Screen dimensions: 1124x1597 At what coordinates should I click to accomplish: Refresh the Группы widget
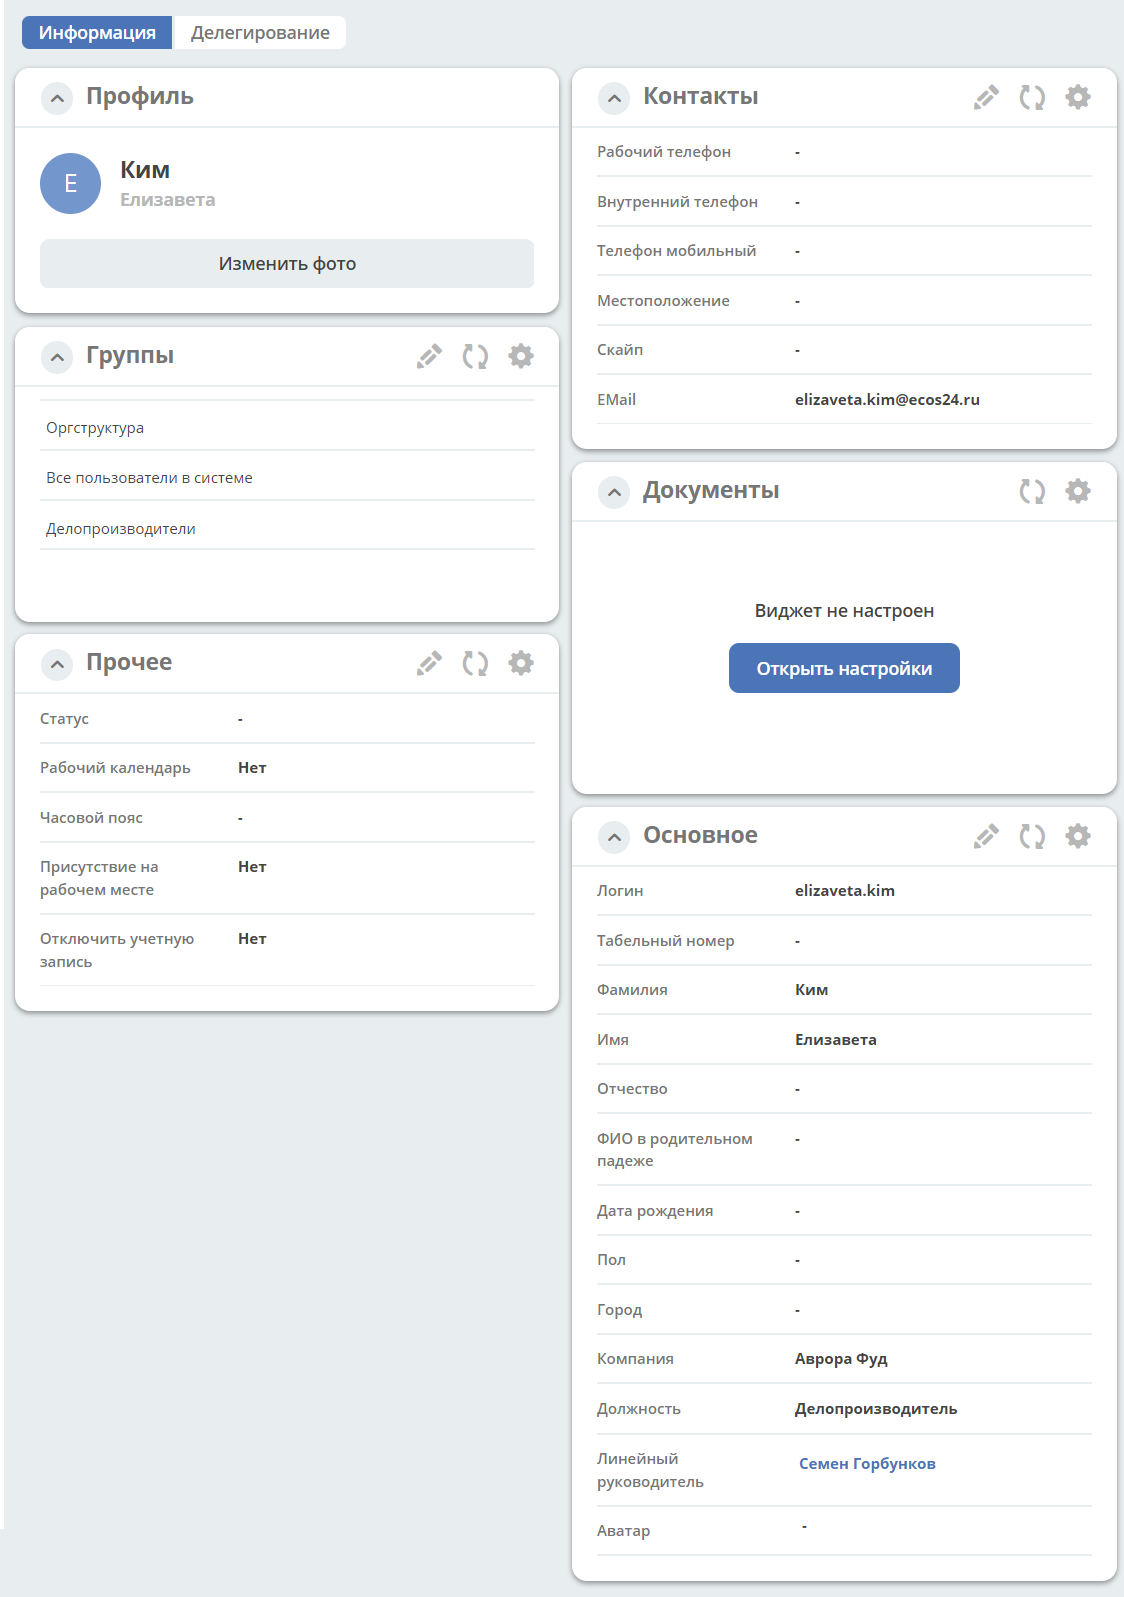[x=475, y=356]
